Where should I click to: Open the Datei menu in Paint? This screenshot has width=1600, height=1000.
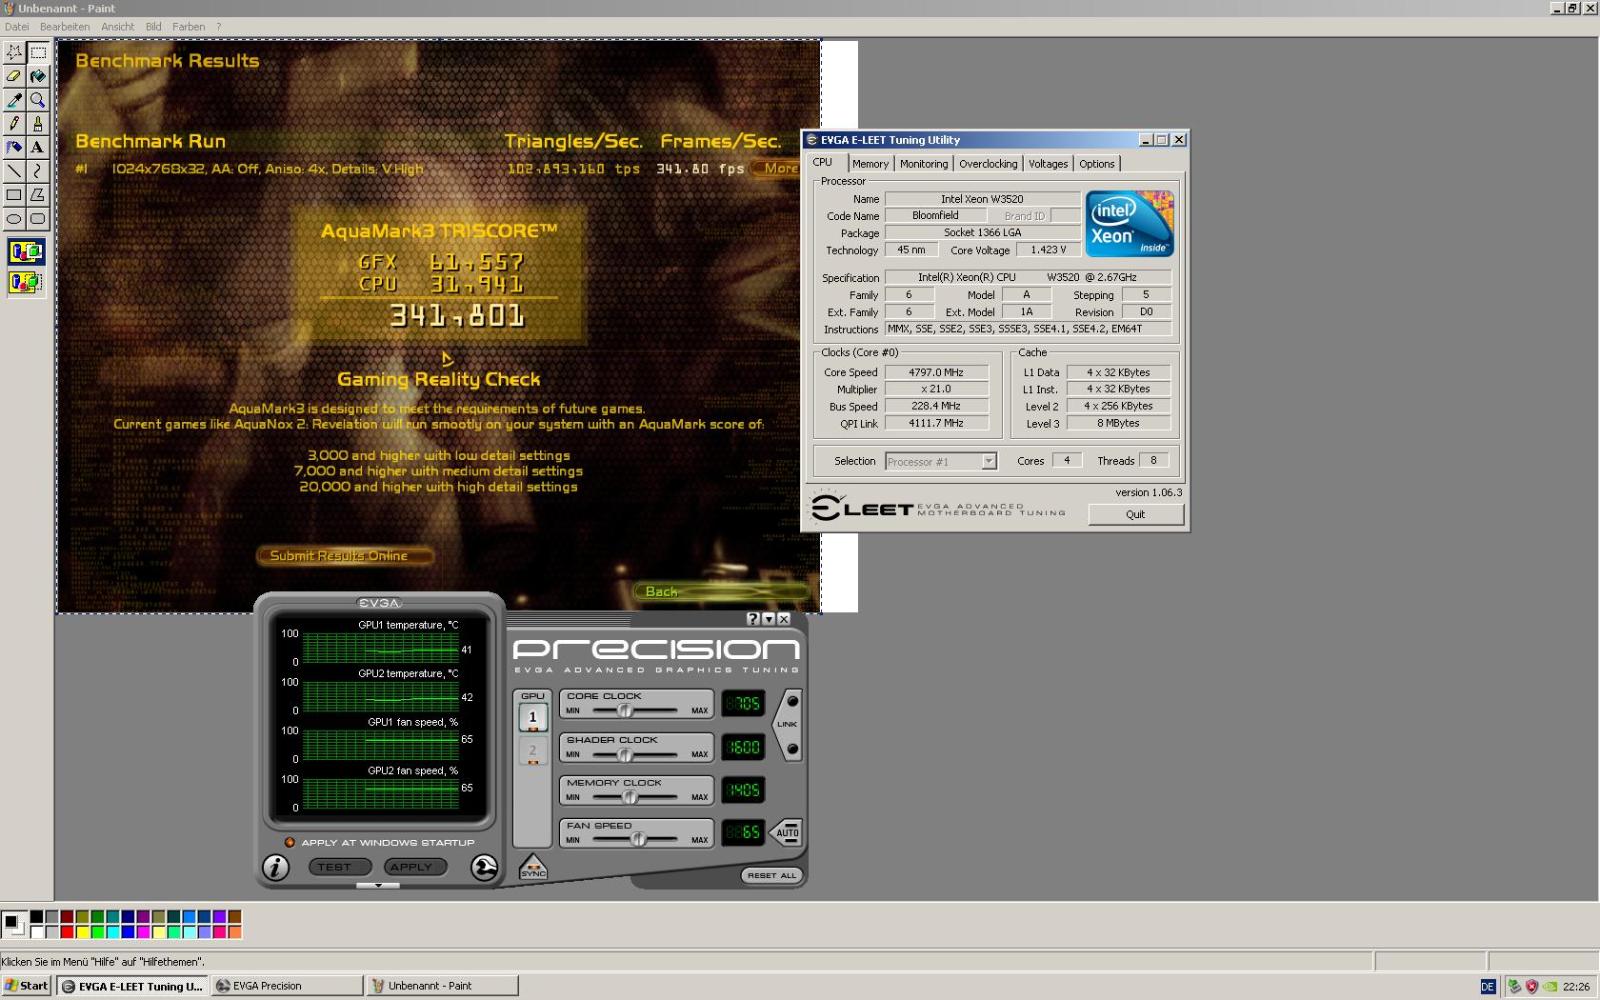(17, 27)
